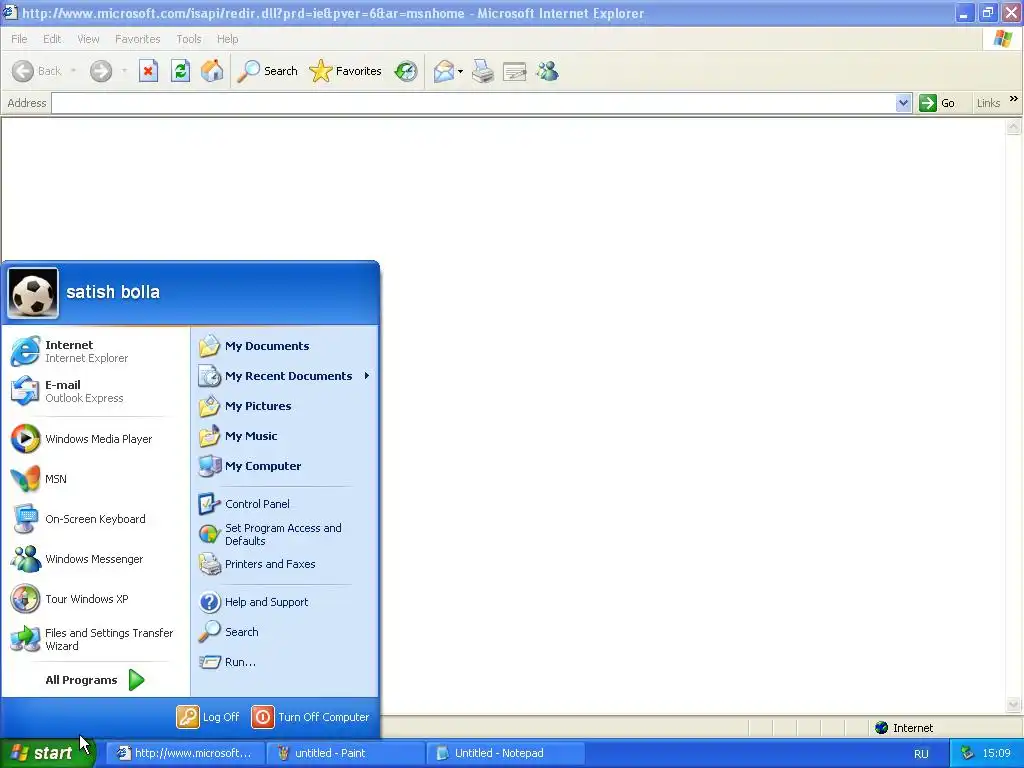Viewport: 1024px width, 768px height.
Task: Open the Back history dropdown arrow
Action: [x=73, y=71]
